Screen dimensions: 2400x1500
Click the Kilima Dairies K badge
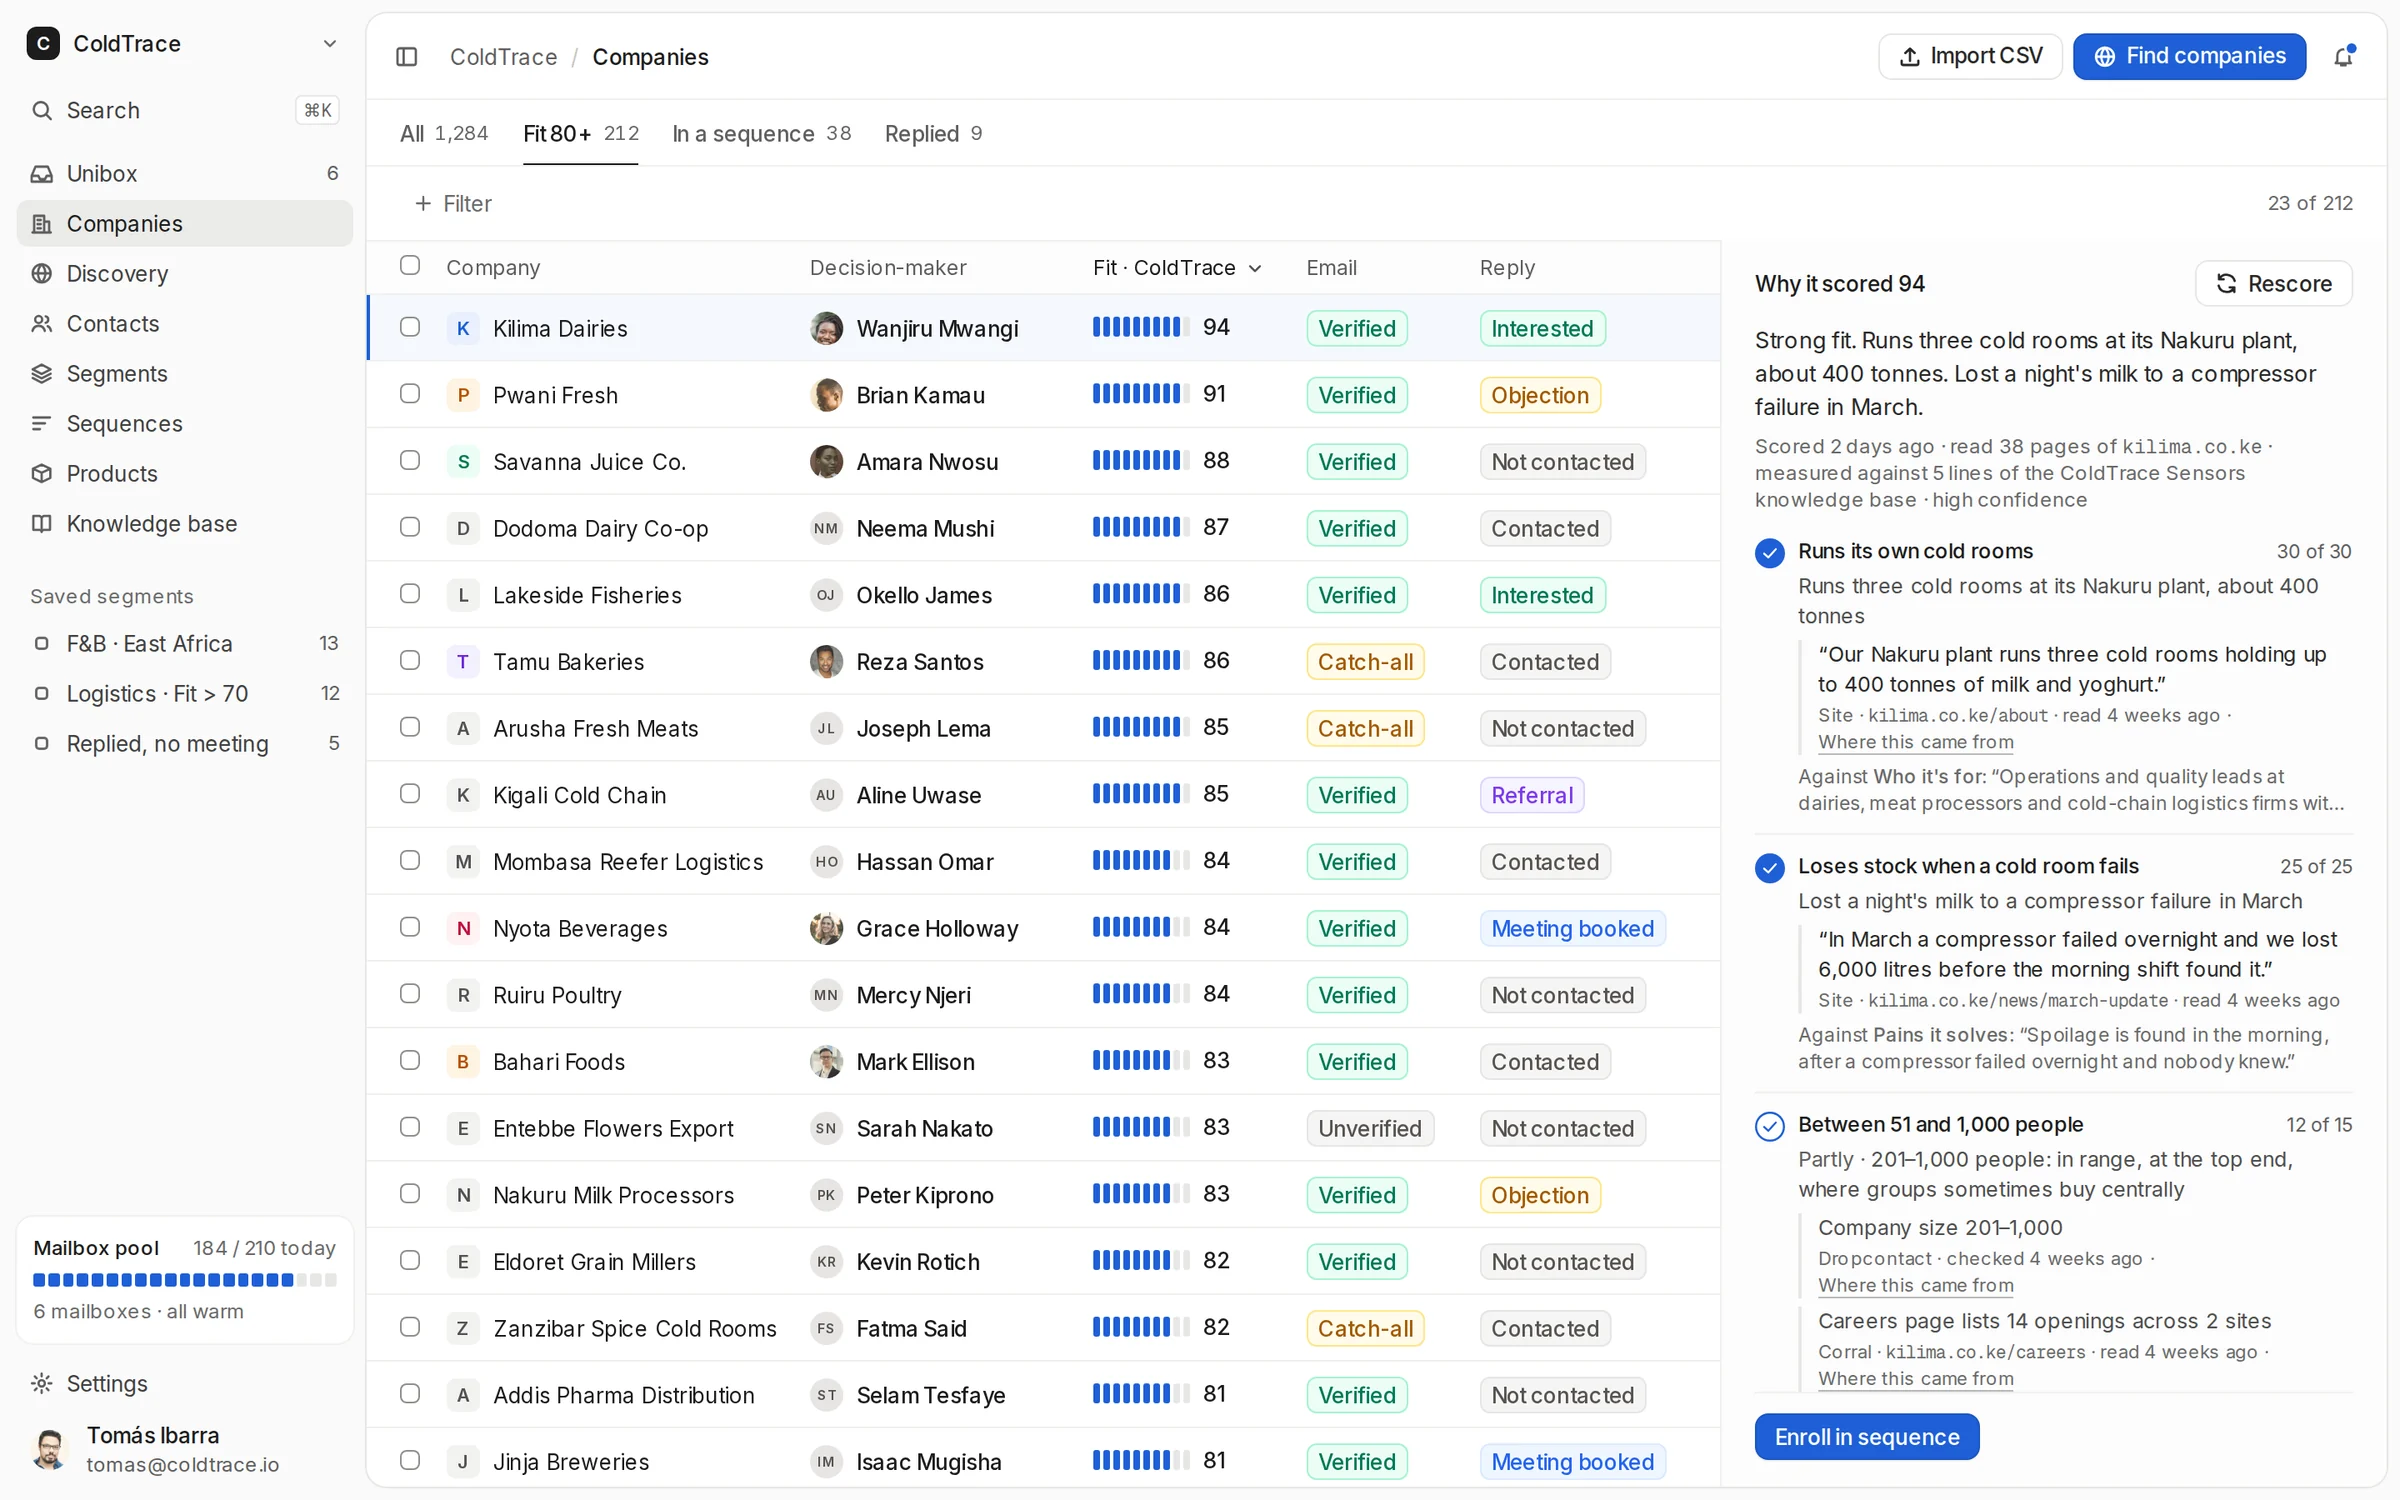(x=463, y=329)
